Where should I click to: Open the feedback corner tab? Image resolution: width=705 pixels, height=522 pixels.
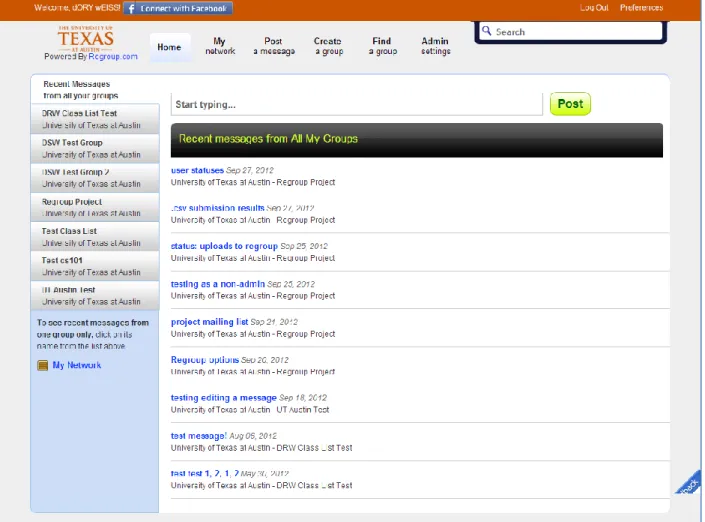tap(690, 484)
